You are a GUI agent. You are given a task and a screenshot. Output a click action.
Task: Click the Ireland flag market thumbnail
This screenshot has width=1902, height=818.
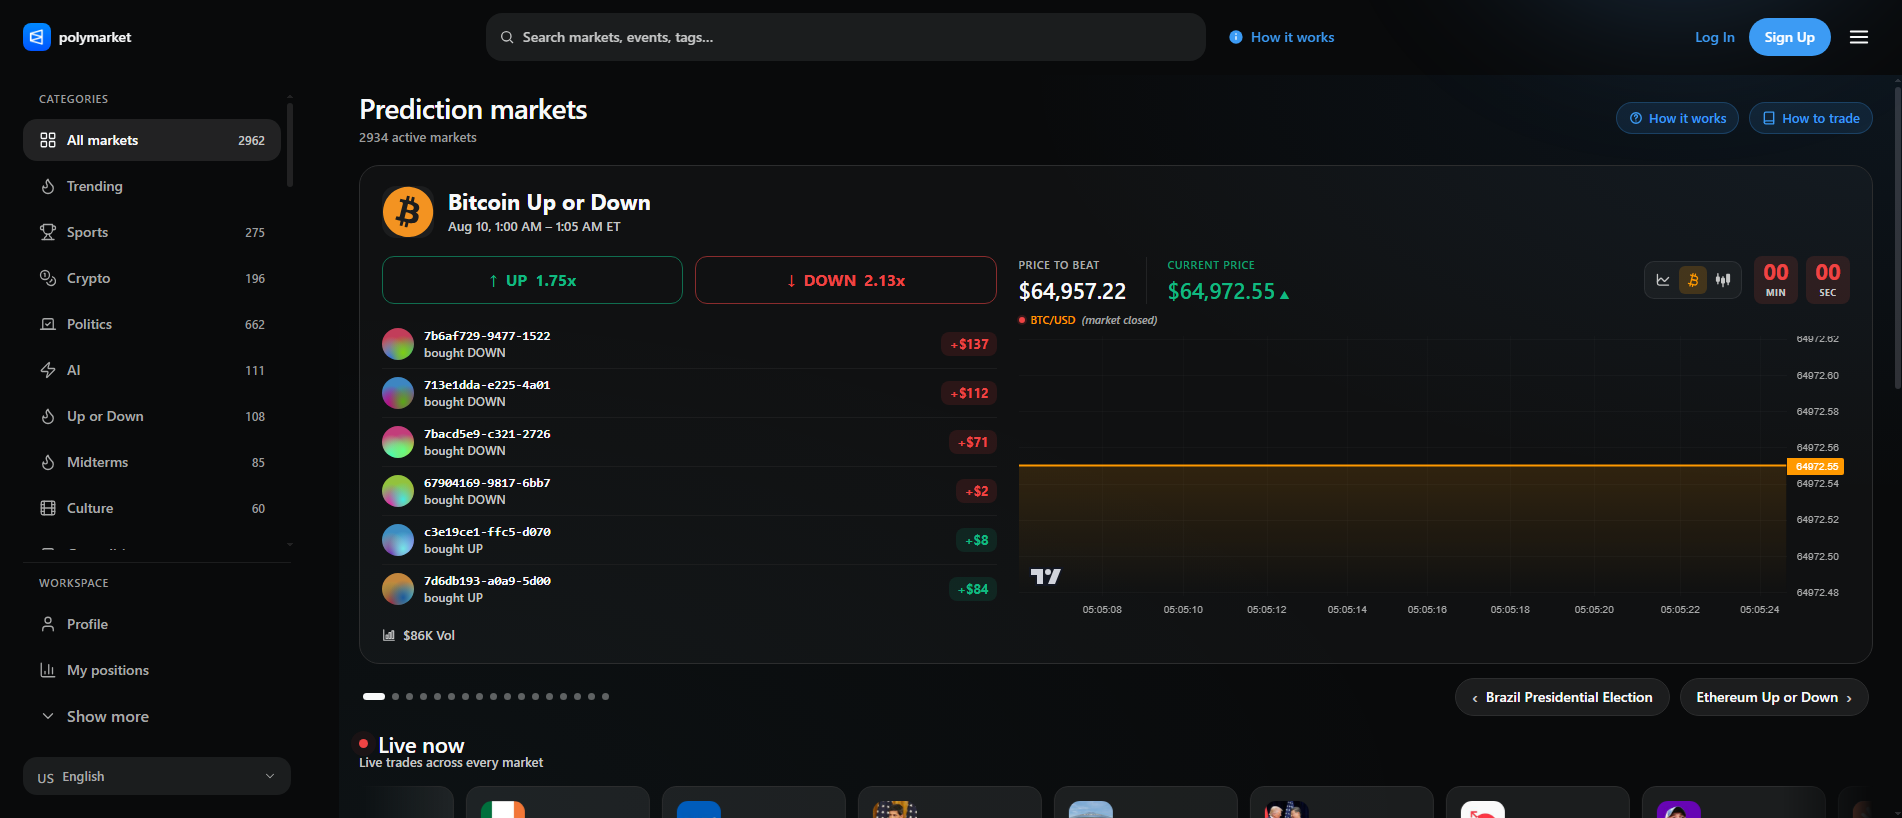pos(503,809)
